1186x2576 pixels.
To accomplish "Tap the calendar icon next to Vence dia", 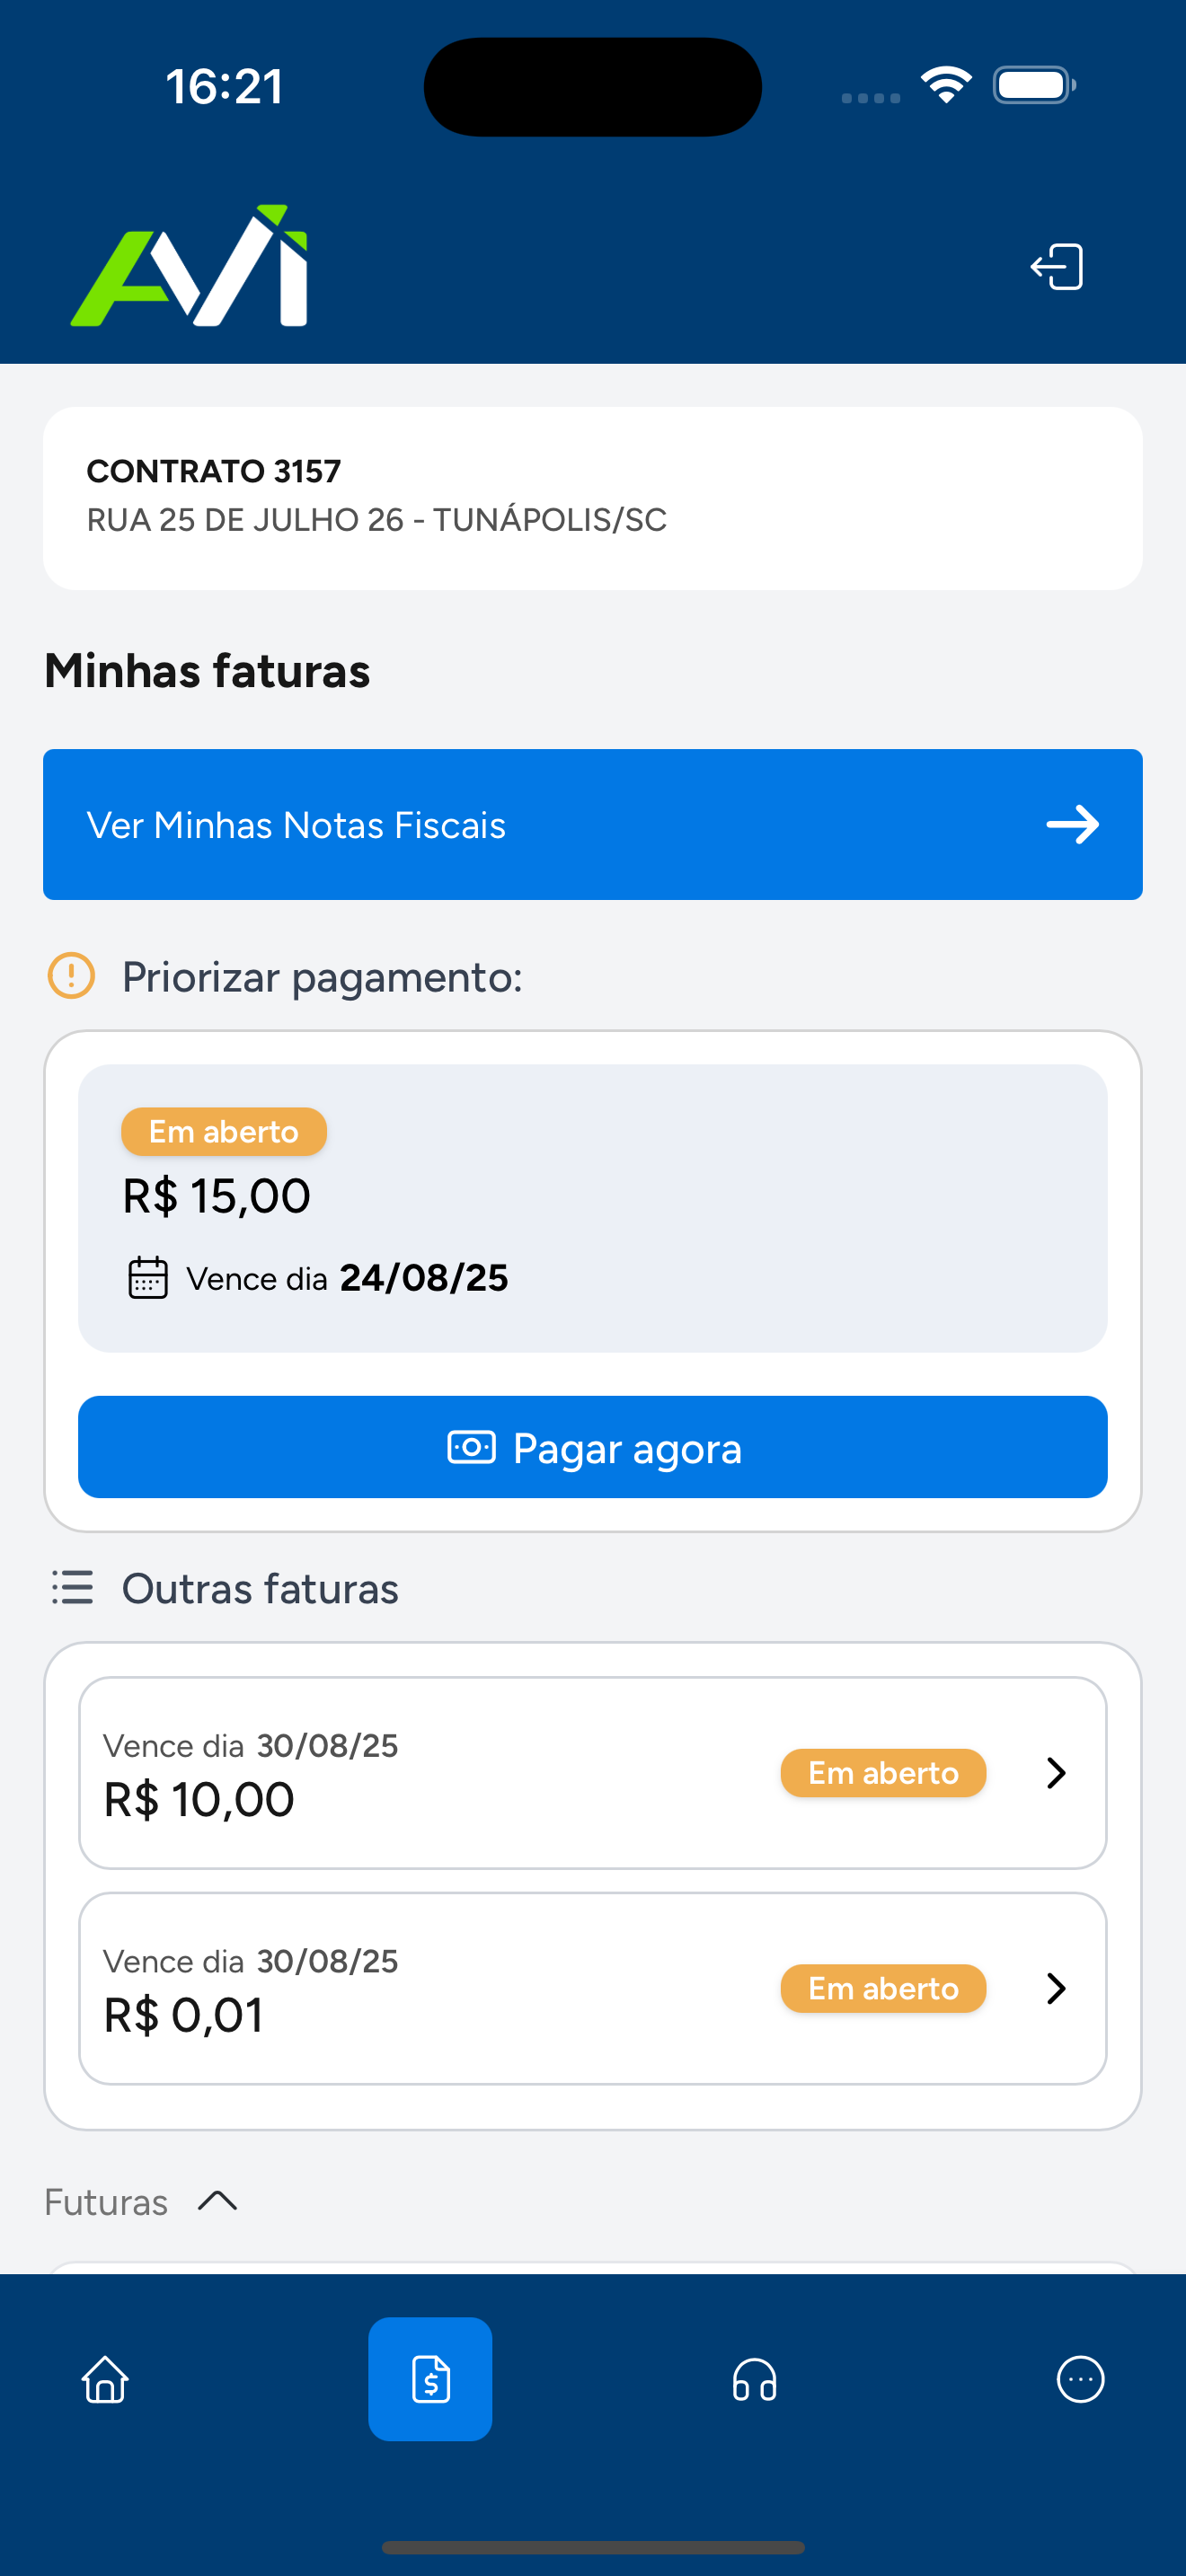I will 148,1277.
